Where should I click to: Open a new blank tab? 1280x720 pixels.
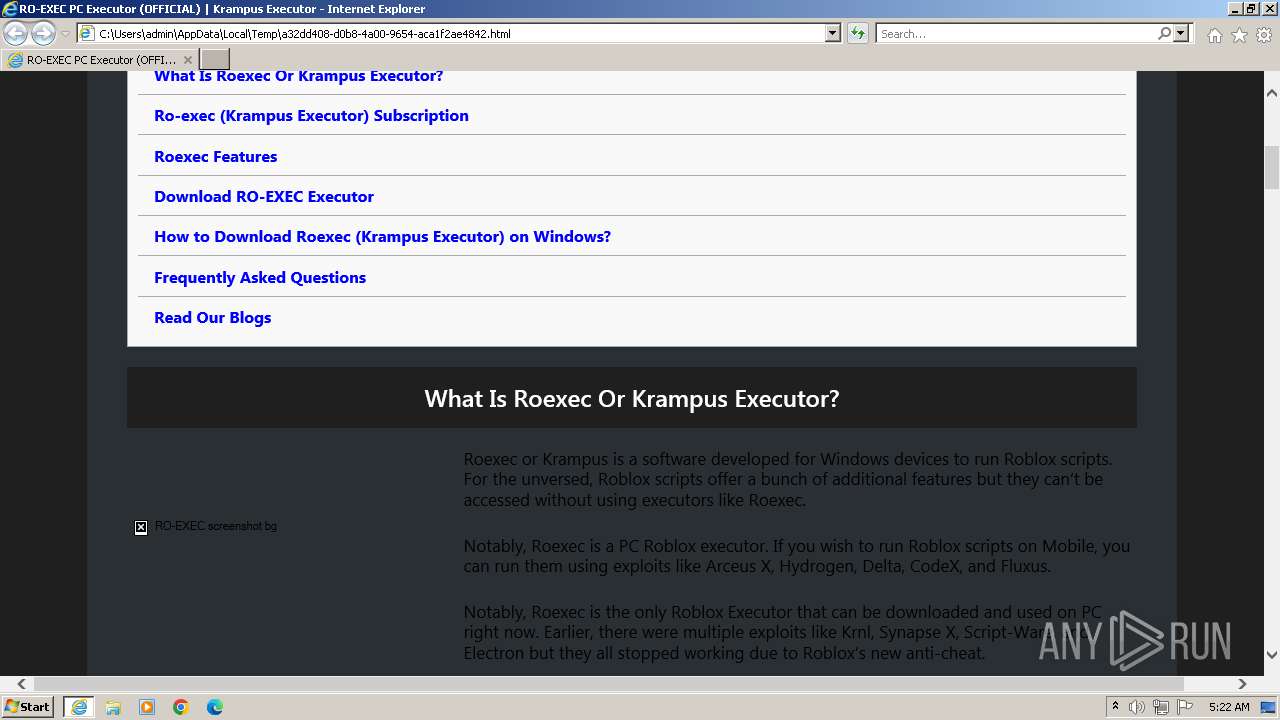[215, 60]
